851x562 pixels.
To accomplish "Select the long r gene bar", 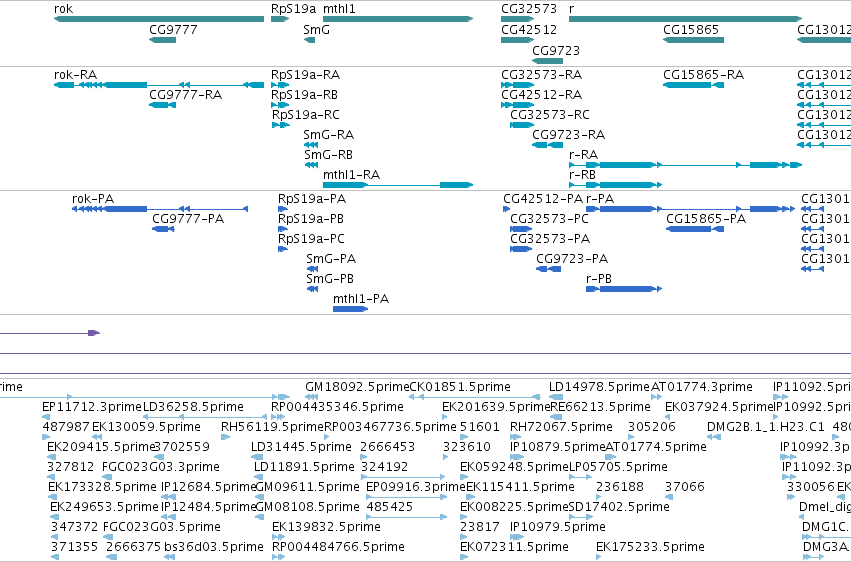I will click(685, 19).
